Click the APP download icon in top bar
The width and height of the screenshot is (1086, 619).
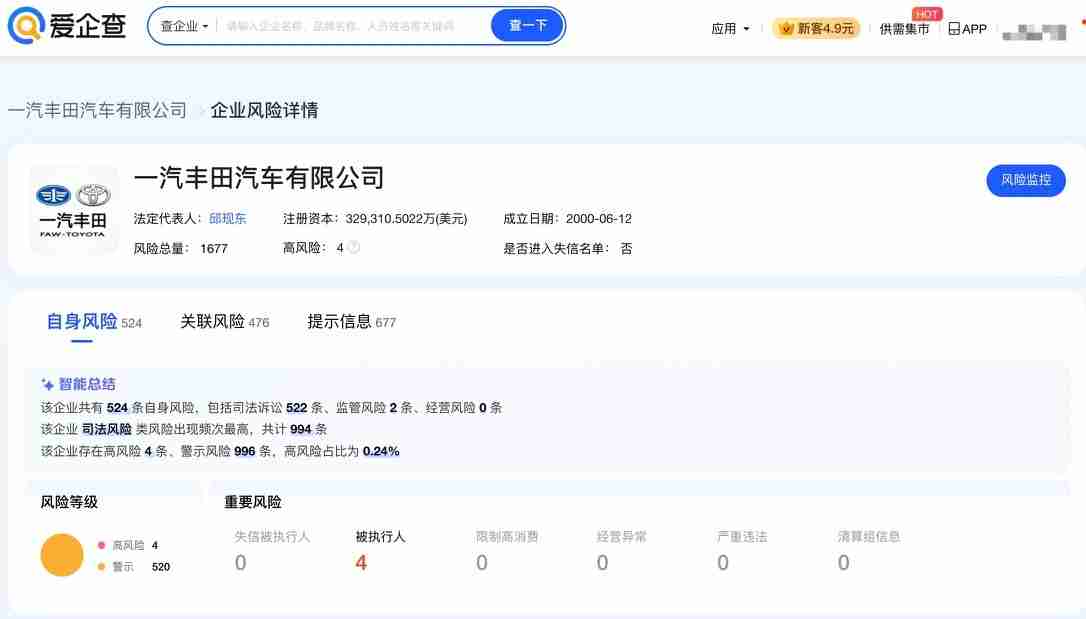tap(952, 28)
